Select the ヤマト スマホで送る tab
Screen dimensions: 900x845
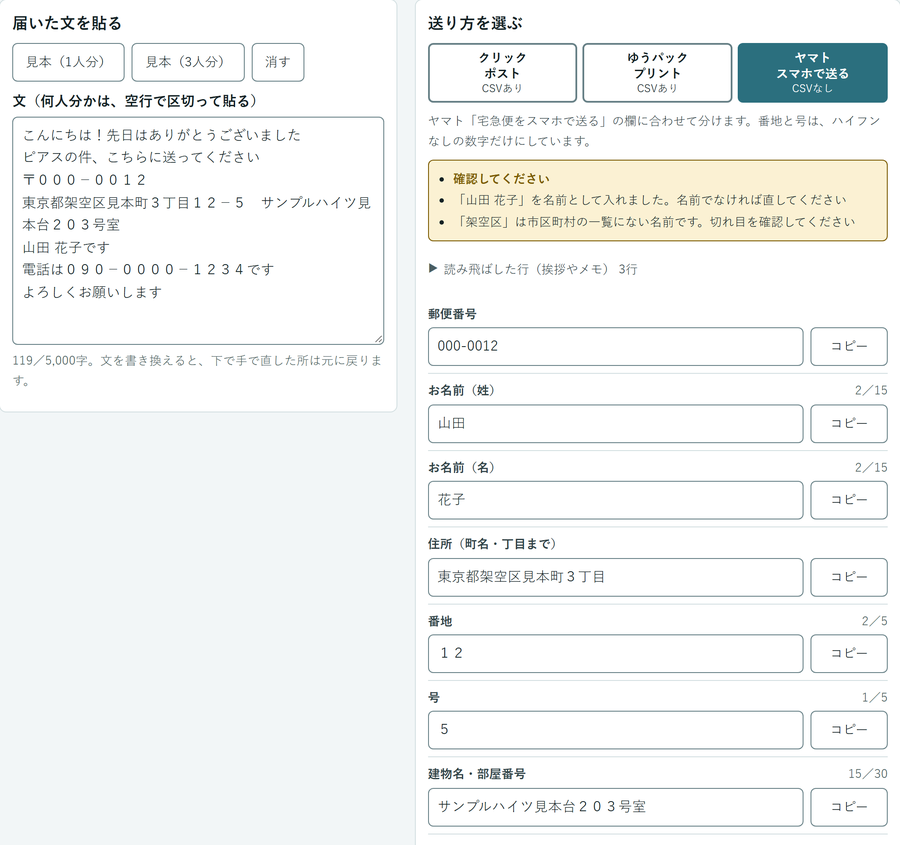pyautogui.click(x=812, y=73)
